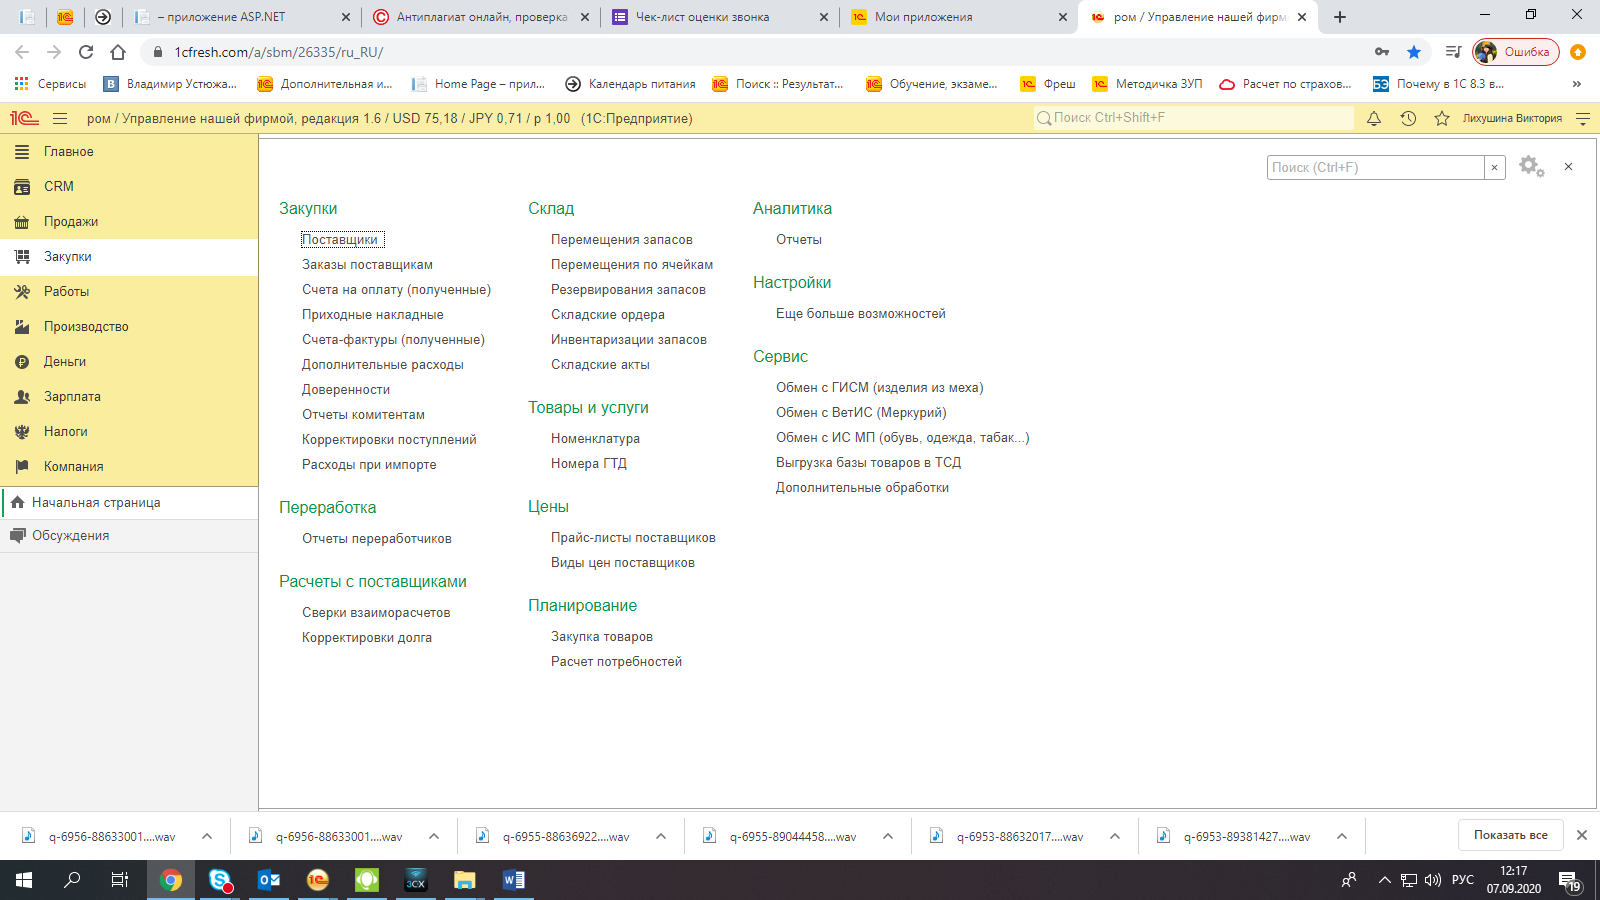Expand options for q-6955-88636922 download
This screenshot has height=900, width=1600.
click(660, 836)
